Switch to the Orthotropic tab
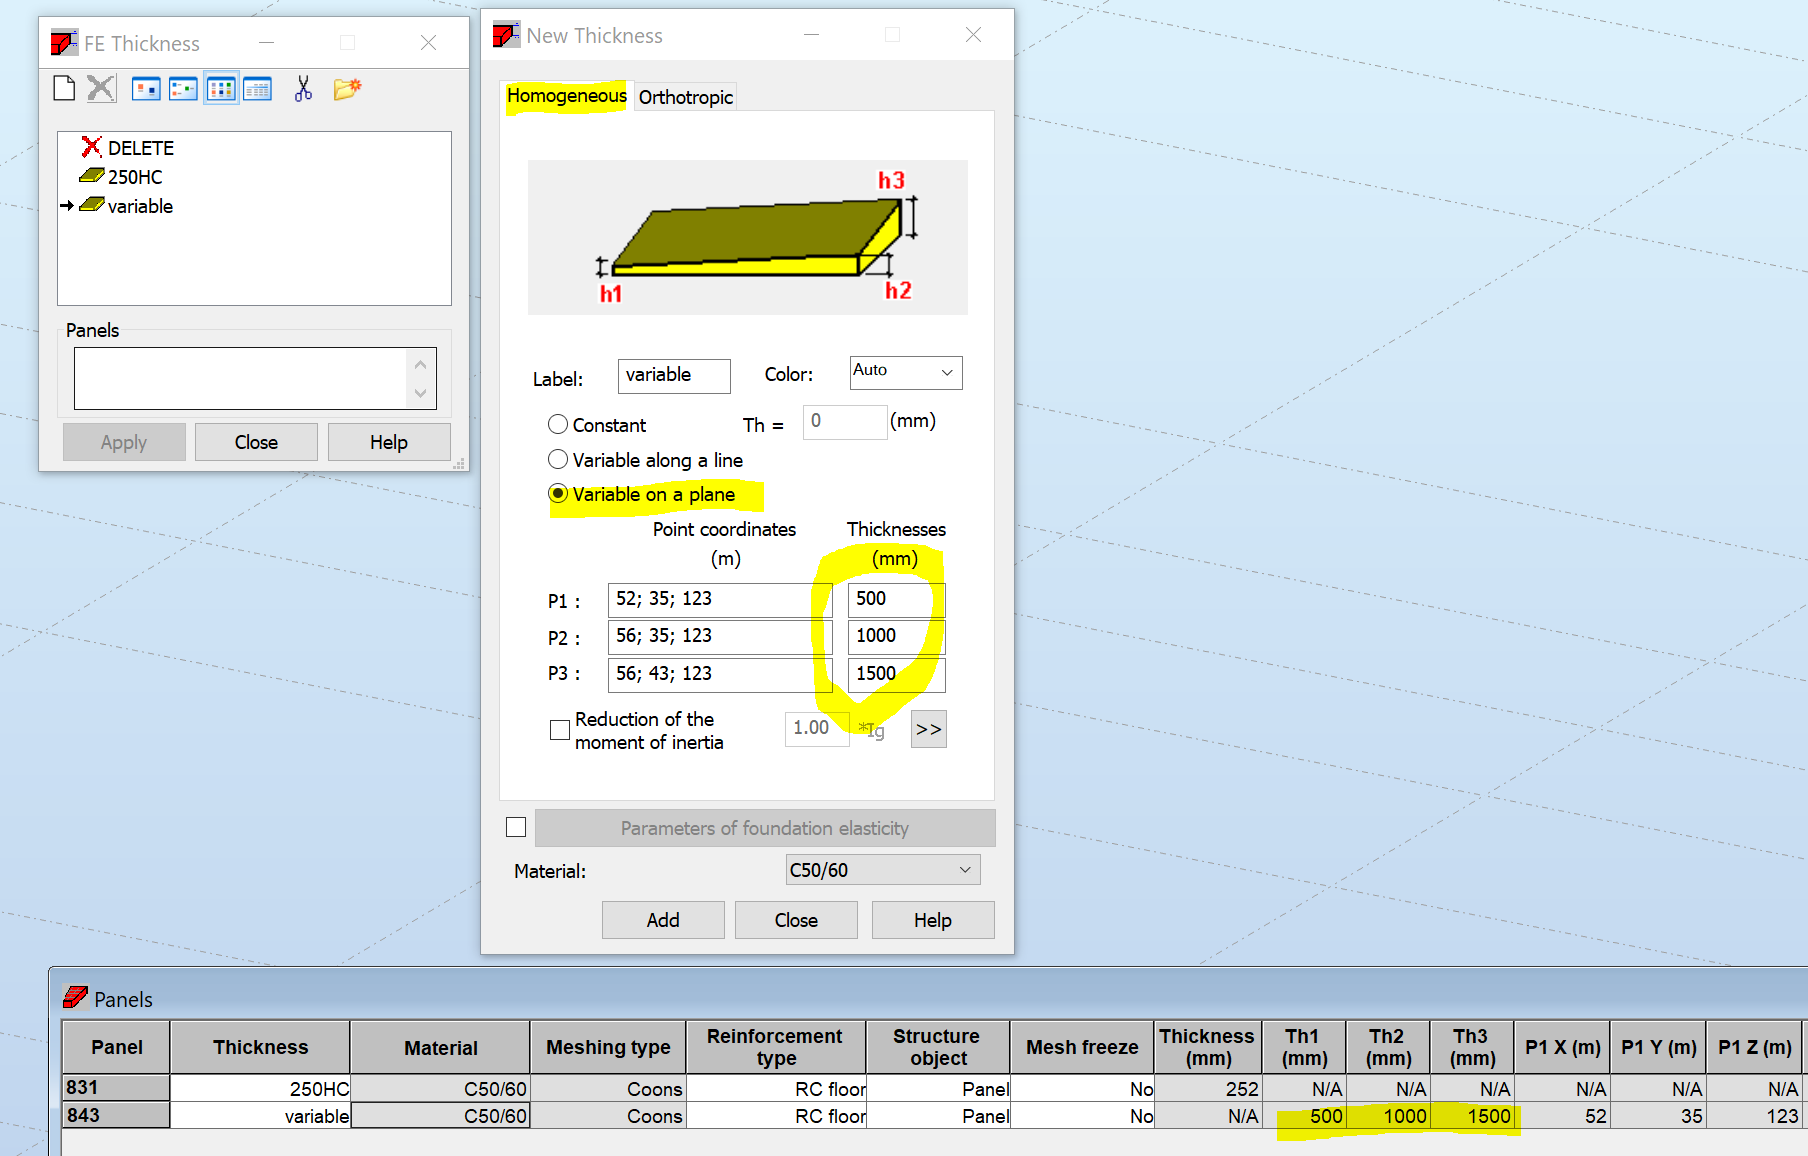Viewport: 1808px width, 1156px height. pos(685,96)
